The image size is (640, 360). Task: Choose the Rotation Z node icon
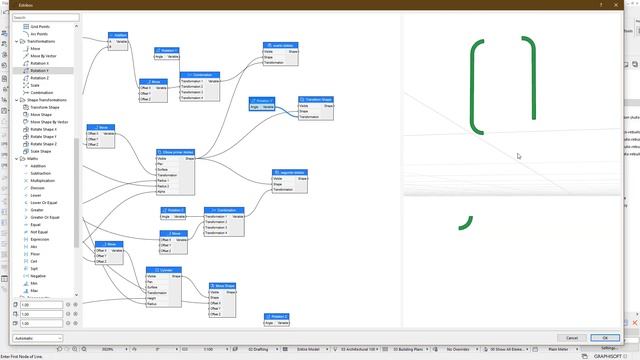(26, 78)
